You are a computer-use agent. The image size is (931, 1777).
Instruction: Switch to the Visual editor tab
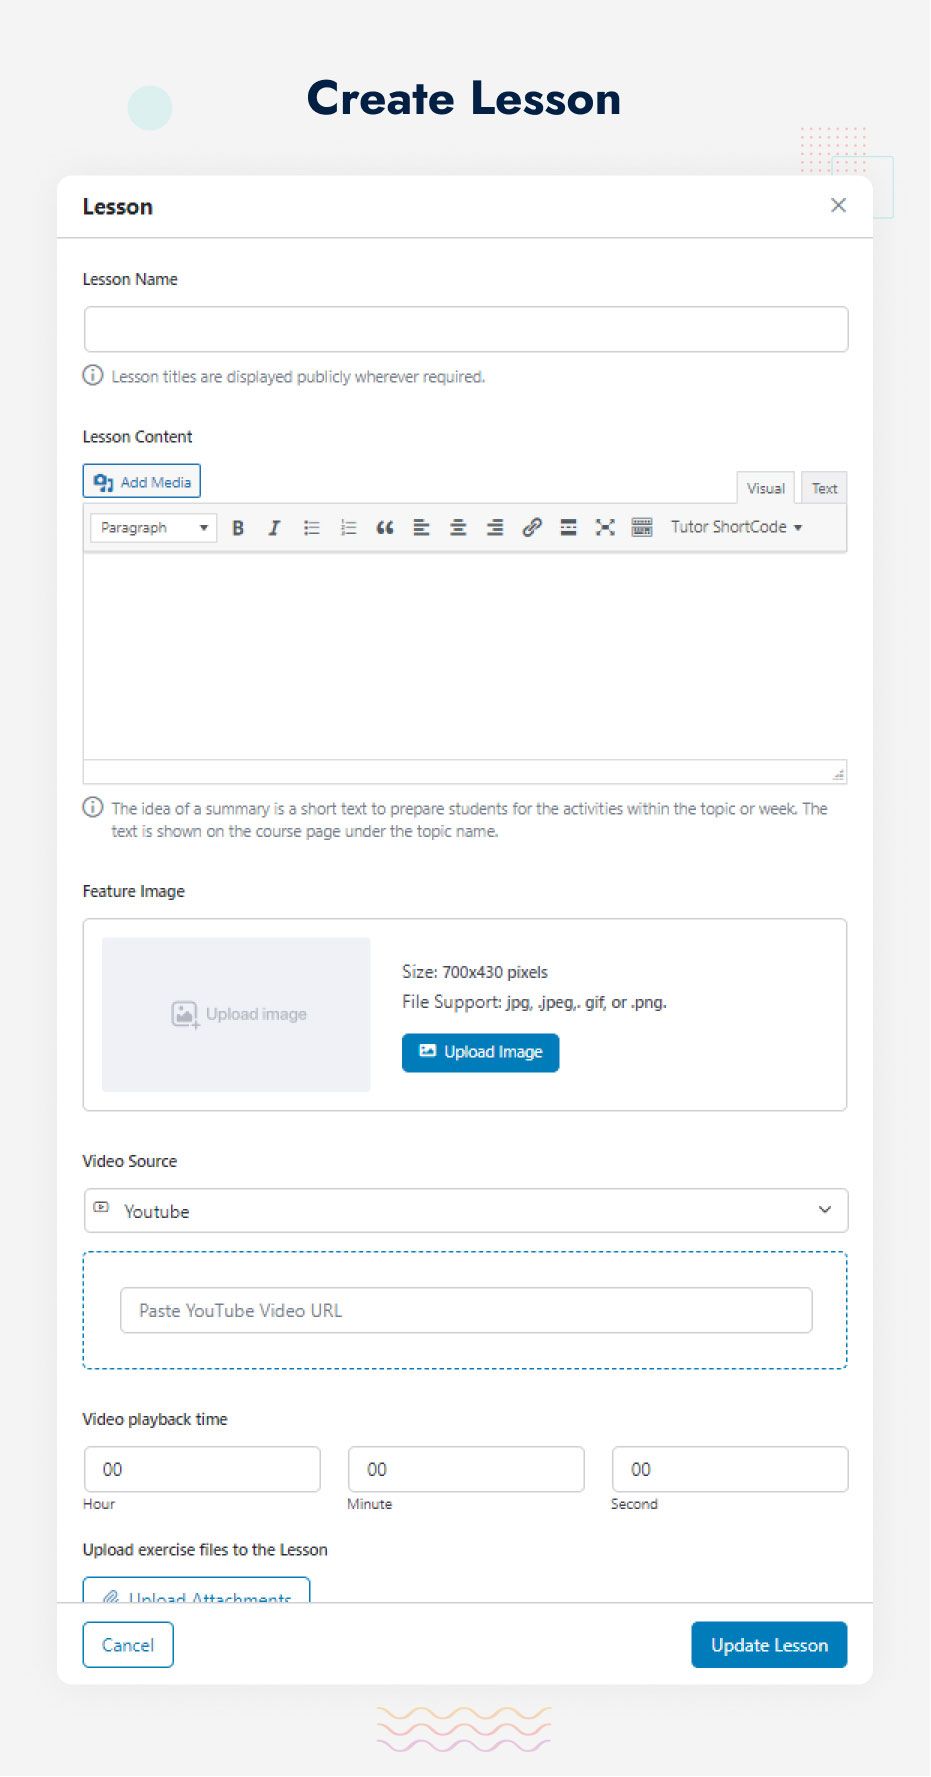pyautogui.click(x=765, y=488)
